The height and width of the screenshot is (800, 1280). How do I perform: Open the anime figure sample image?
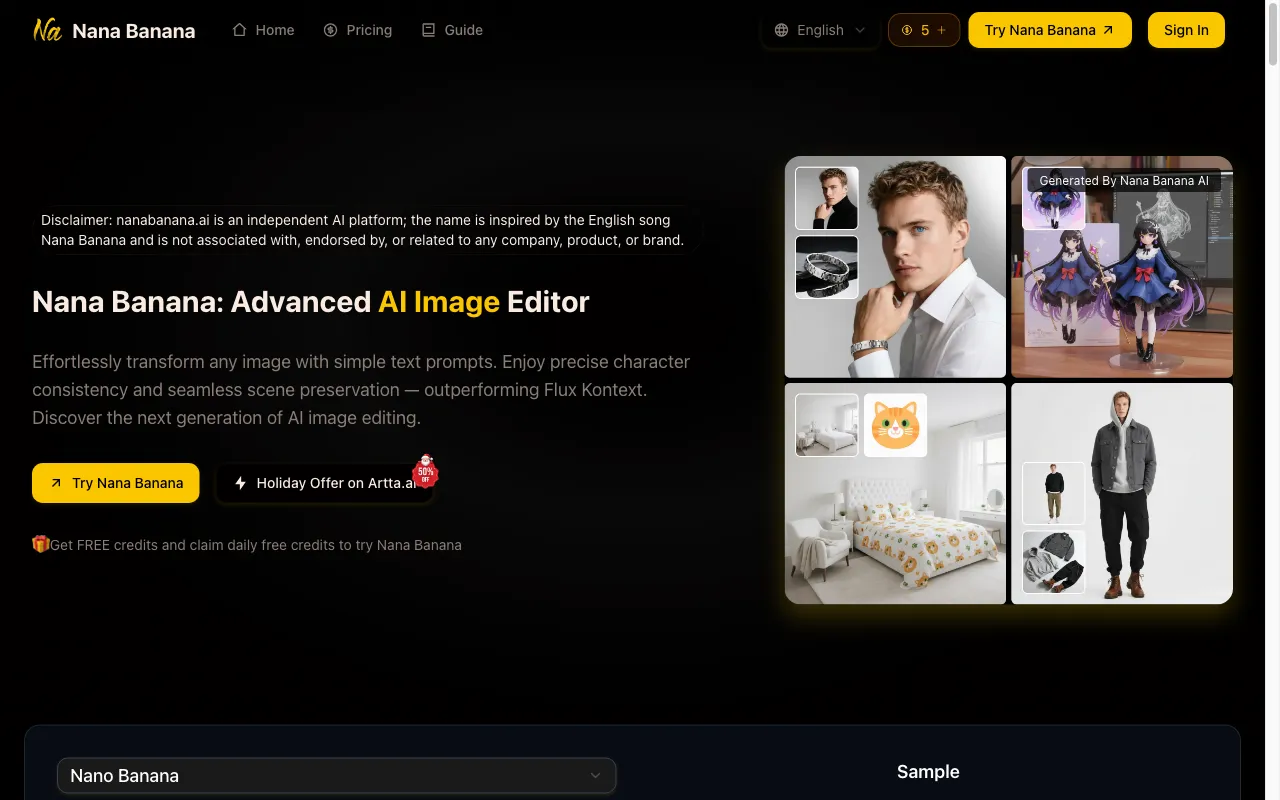1122,267
